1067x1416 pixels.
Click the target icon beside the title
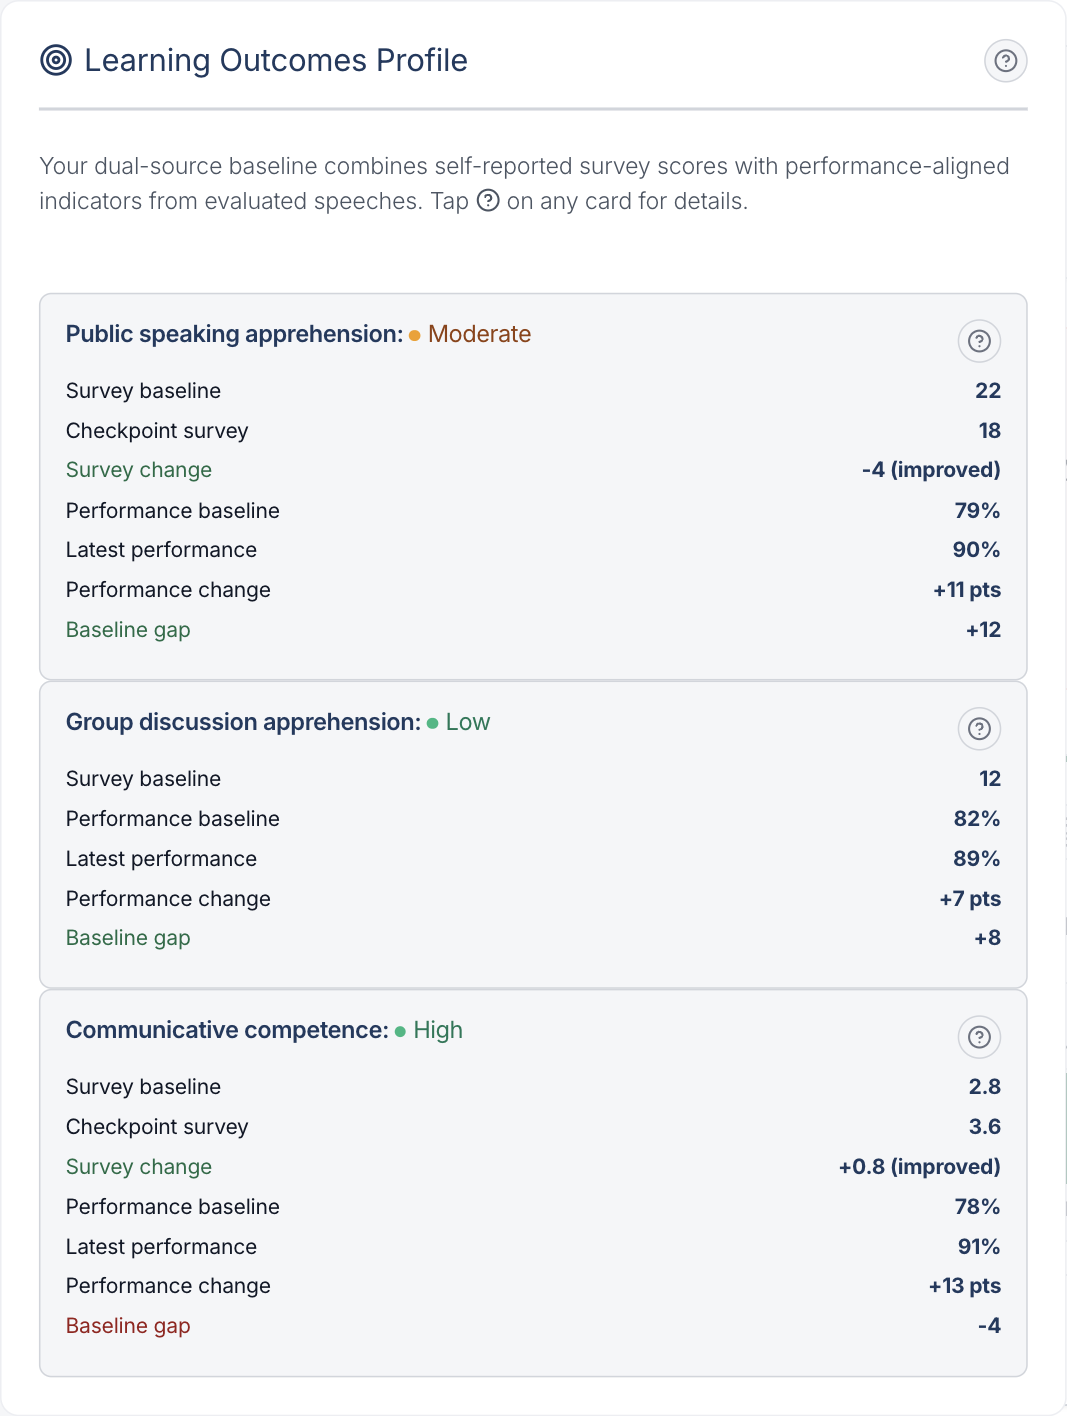[56, 61]
